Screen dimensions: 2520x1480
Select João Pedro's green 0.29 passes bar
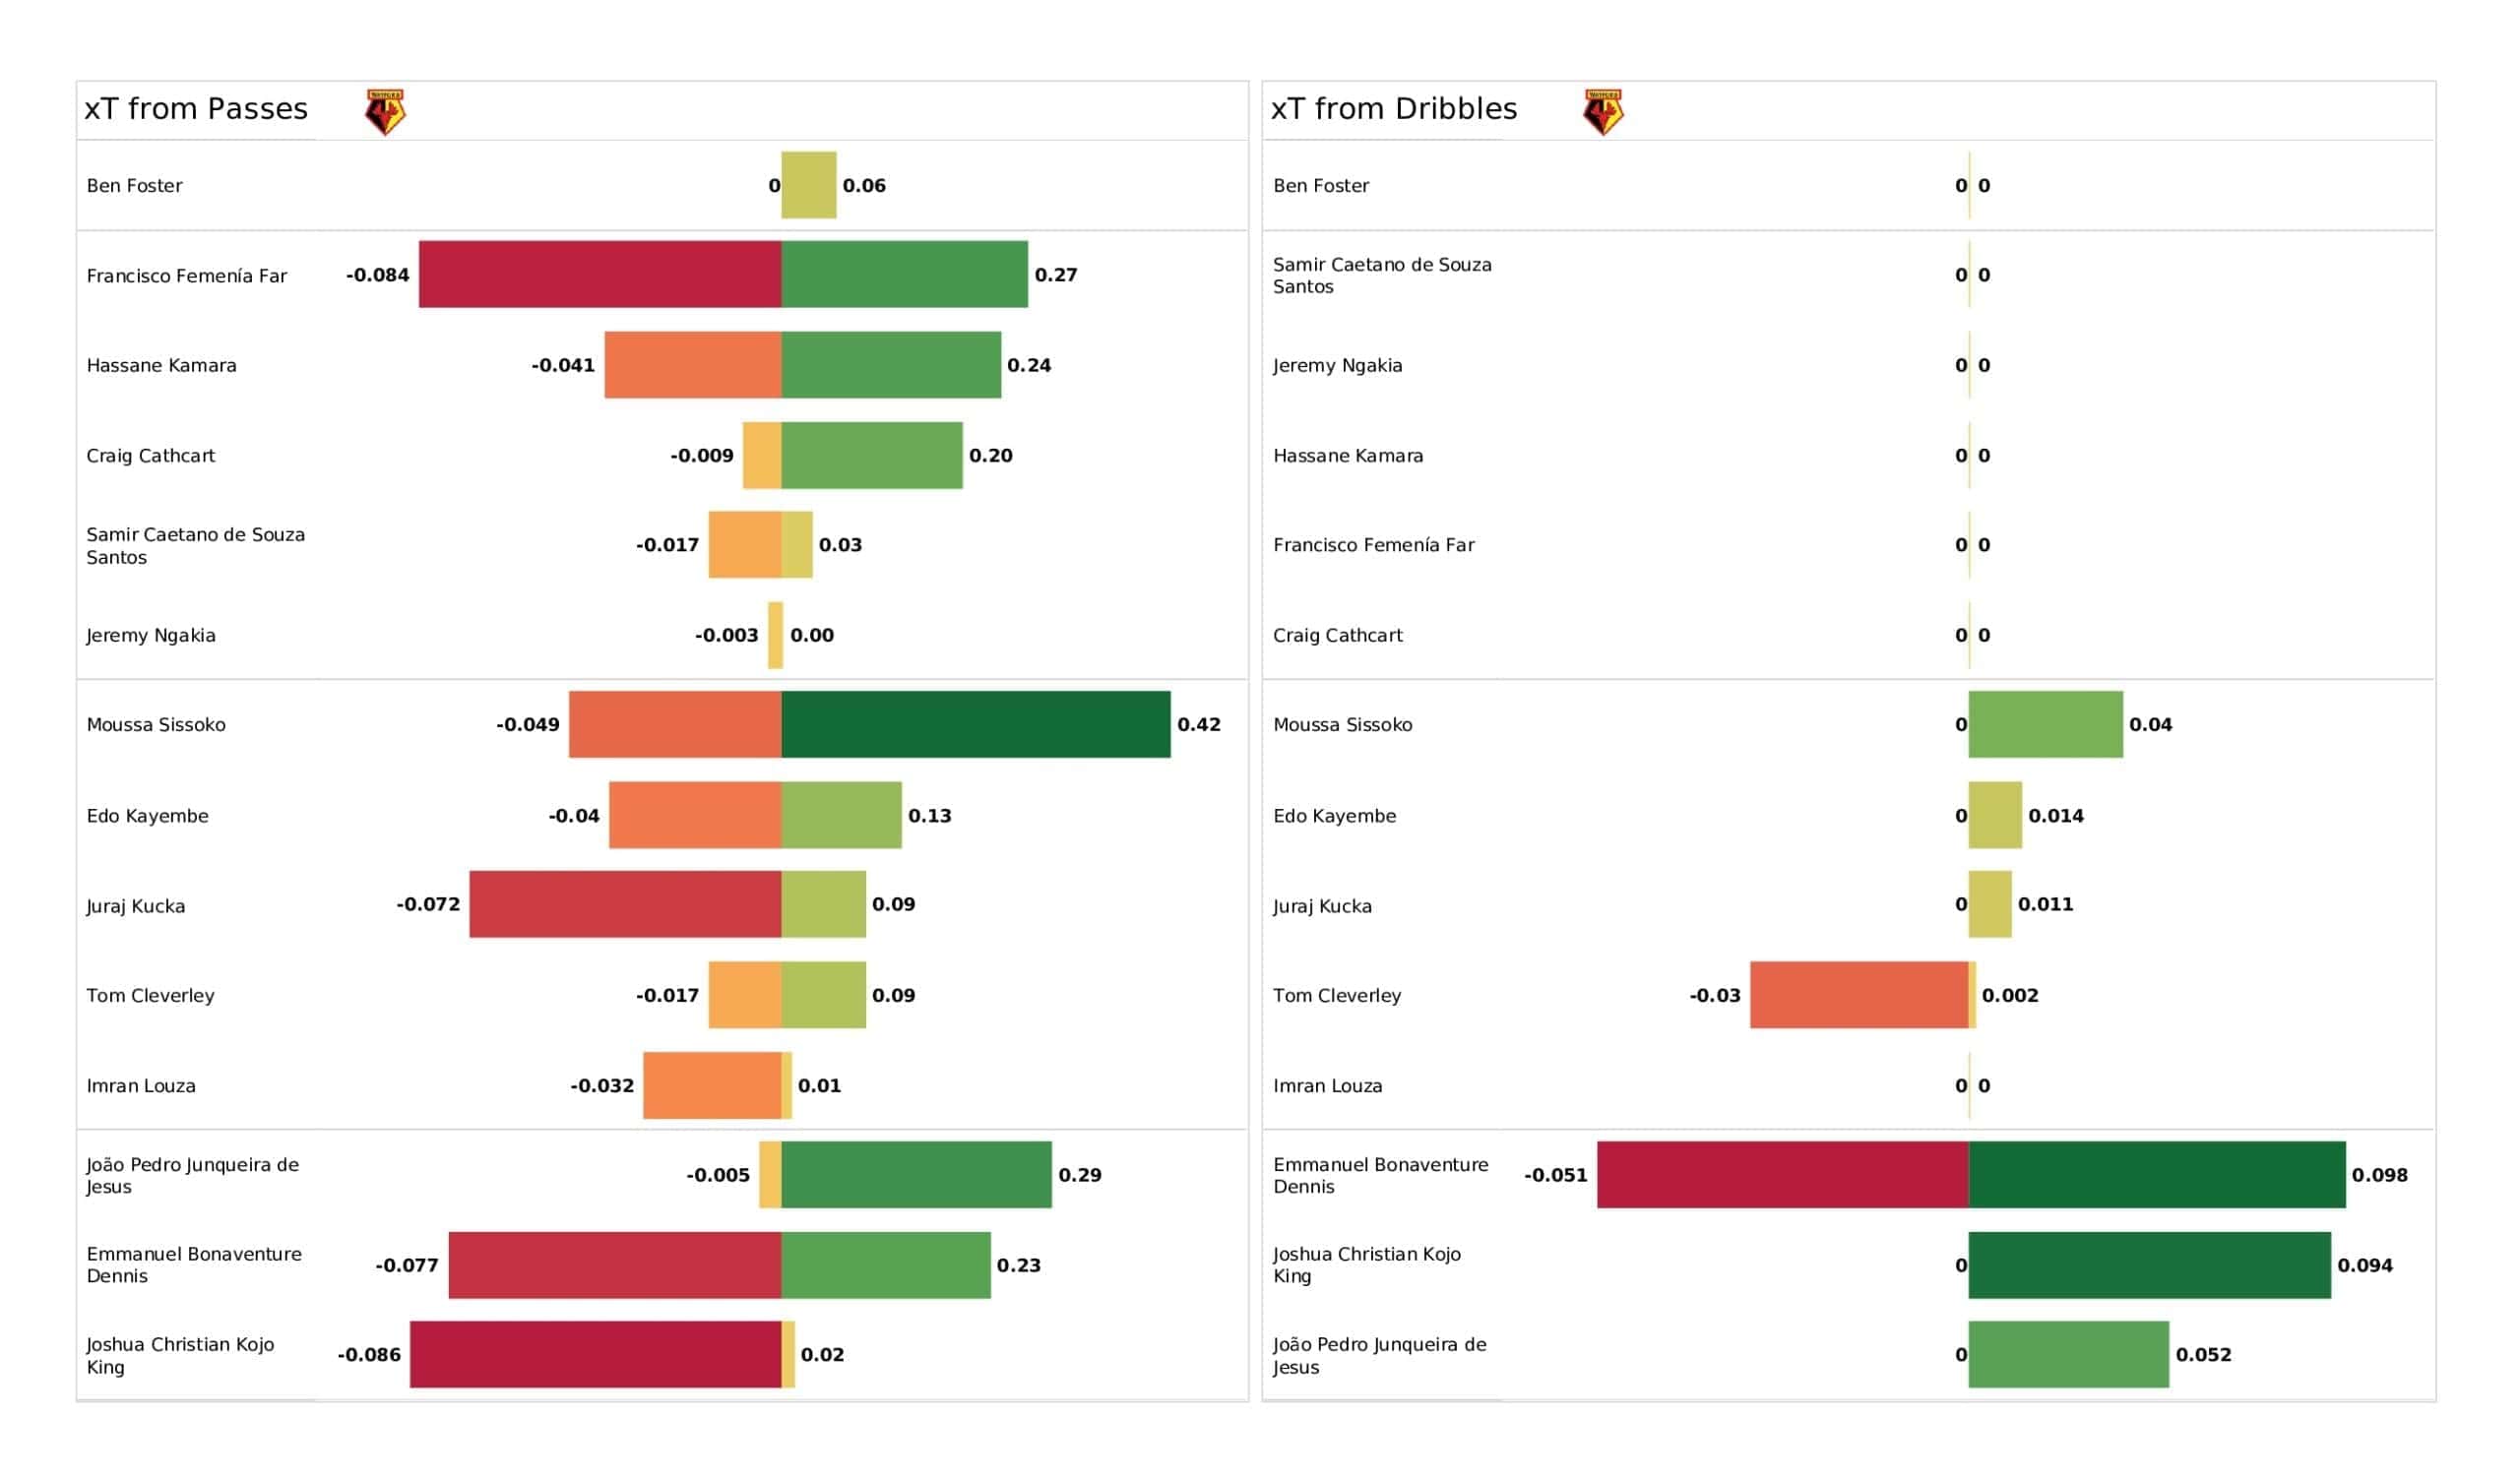point(917,1175)
